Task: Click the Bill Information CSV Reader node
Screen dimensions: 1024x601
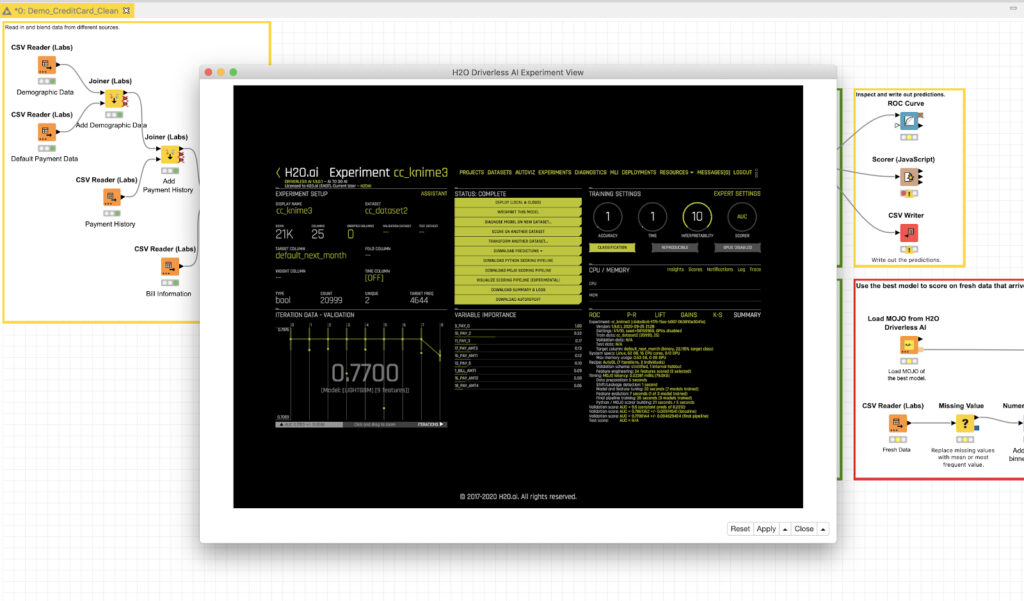Action: pos(169,267)
